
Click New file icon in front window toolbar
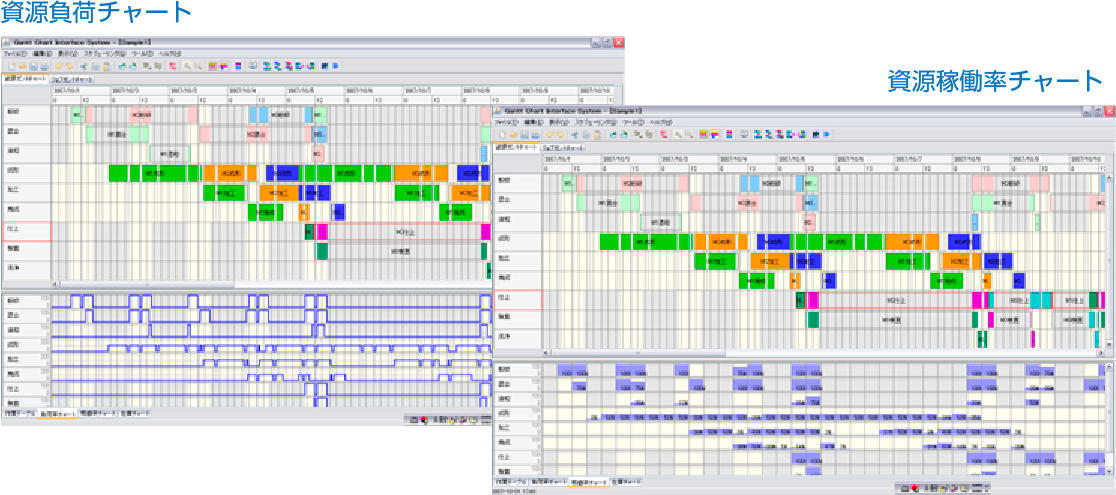coord(503,135)
